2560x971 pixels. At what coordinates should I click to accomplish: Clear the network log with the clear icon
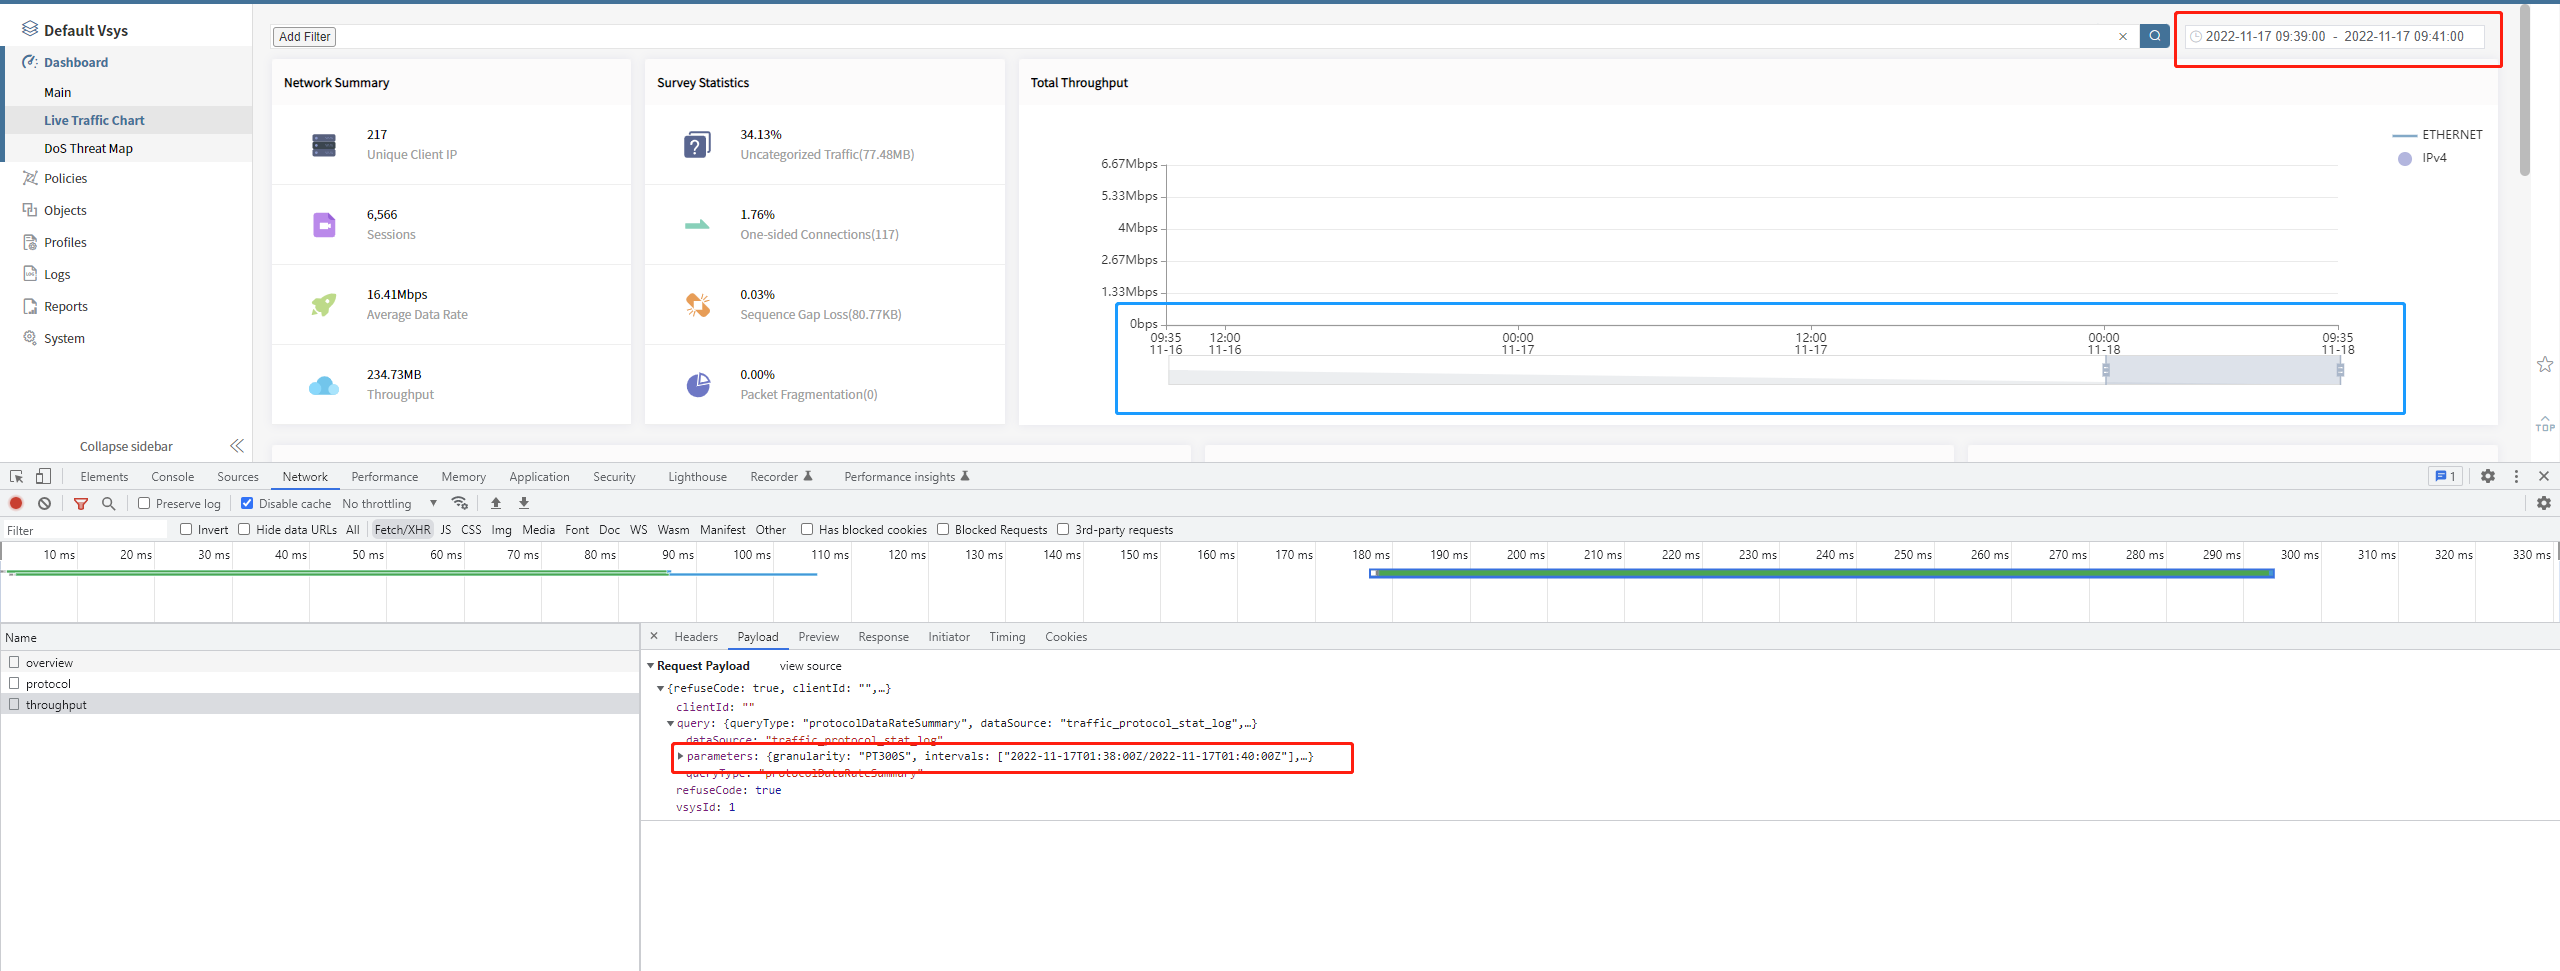click(x=44, y=503)
